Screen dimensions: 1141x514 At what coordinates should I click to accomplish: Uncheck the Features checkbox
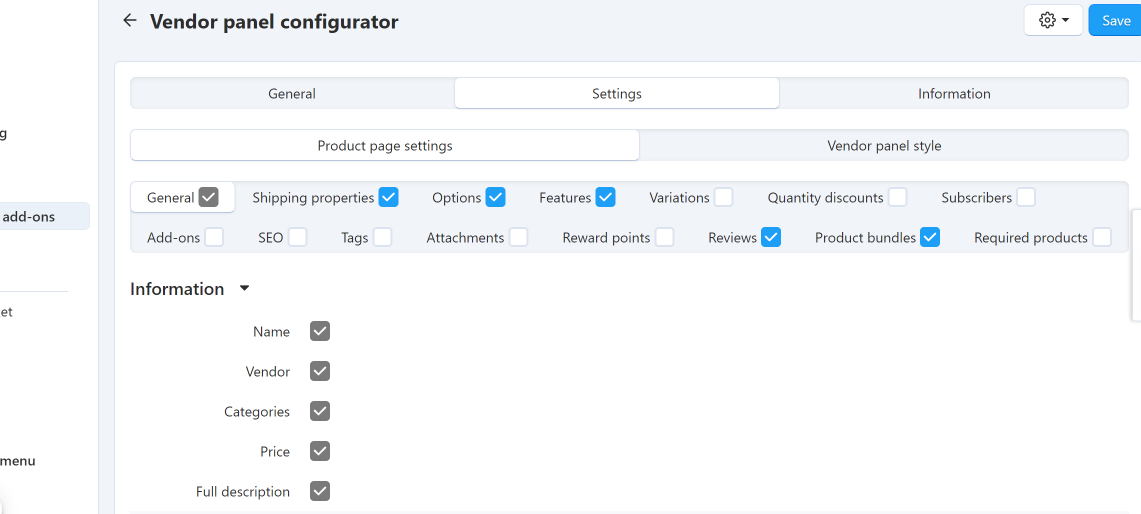click(x=605, y=197)
